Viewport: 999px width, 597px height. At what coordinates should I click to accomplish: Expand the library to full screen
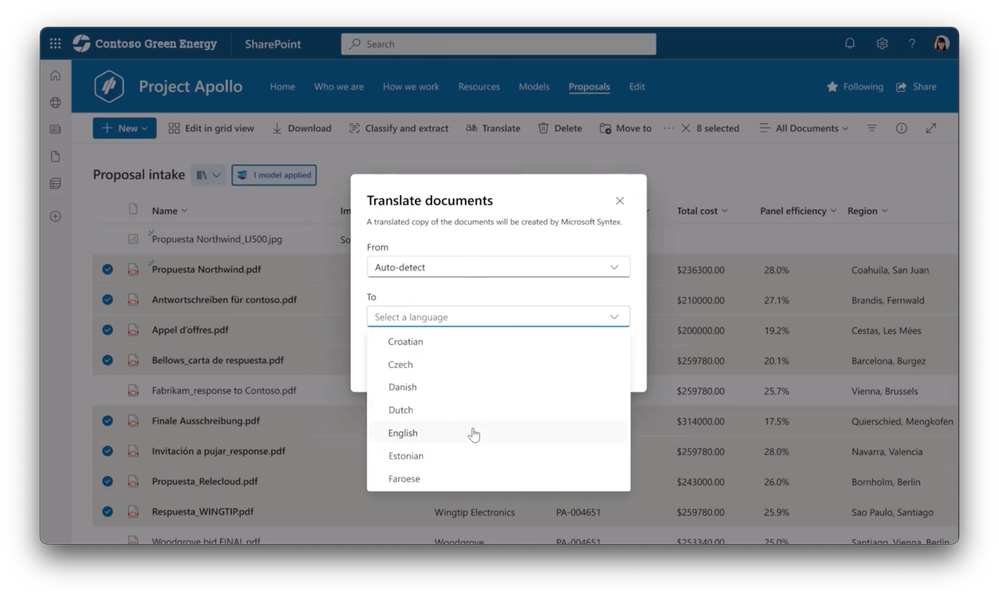pyautogui.click(x=931, y=128)
